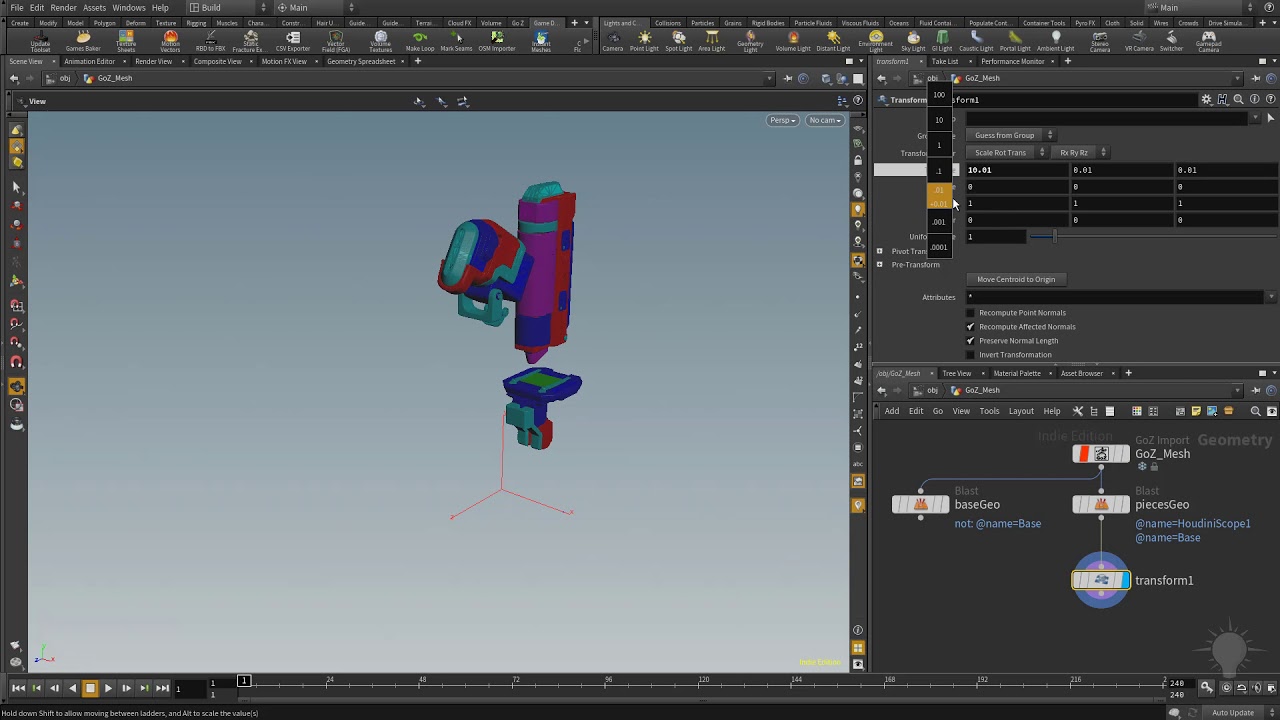Click the CSV Exporter shelf tool

293,41
